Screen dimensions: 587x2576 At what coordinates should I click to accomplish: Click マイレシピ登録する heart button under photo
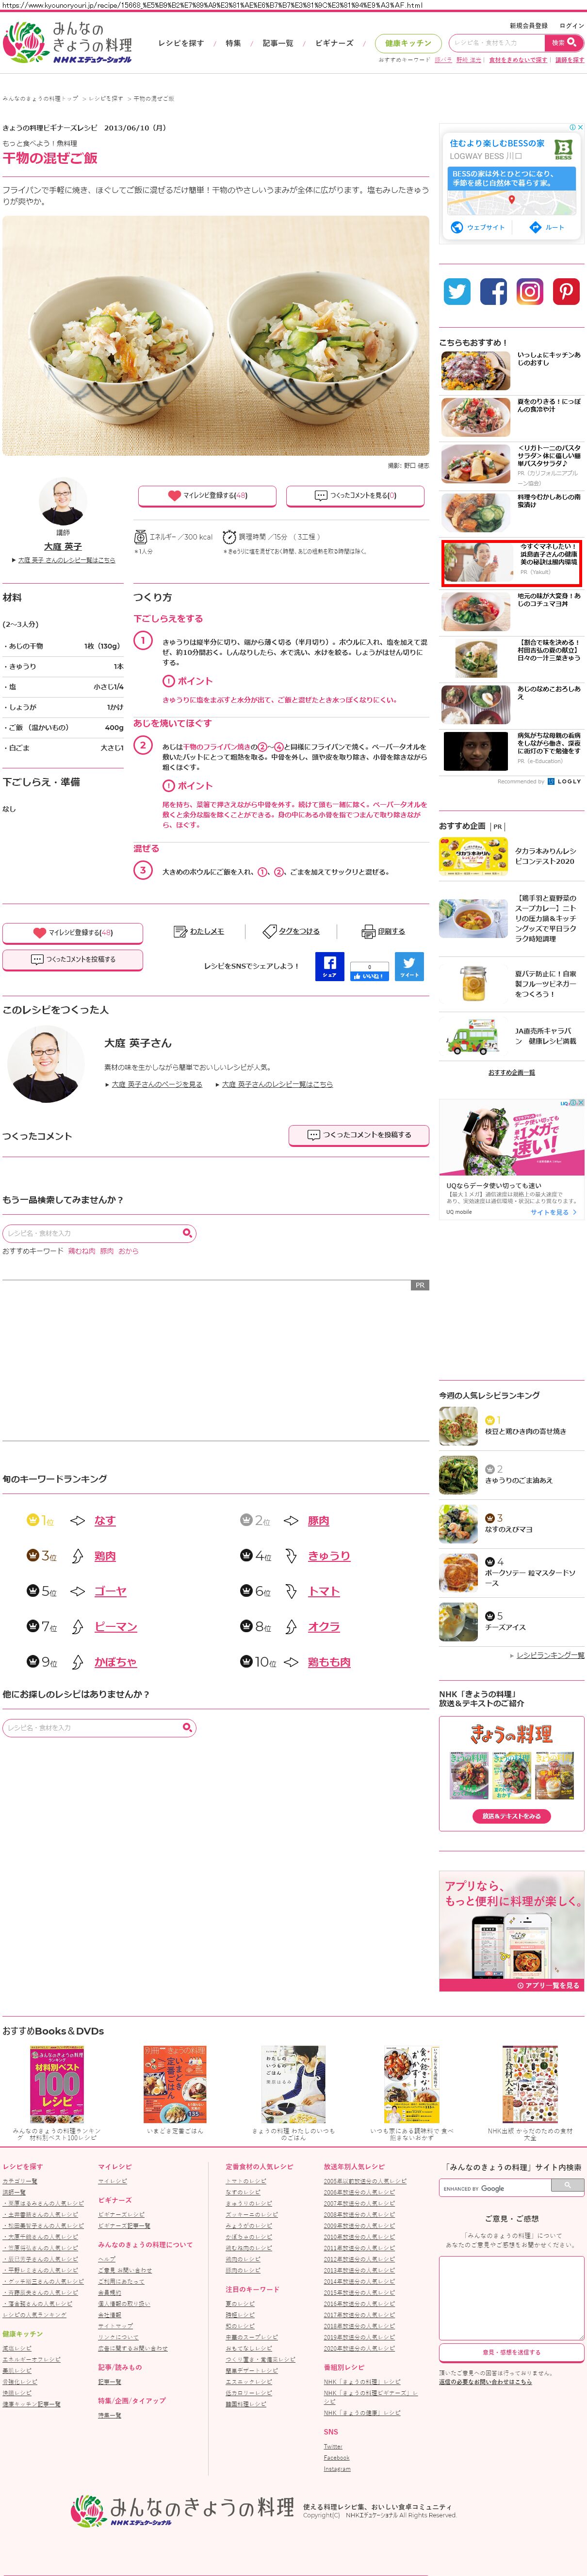pos(208,495)
